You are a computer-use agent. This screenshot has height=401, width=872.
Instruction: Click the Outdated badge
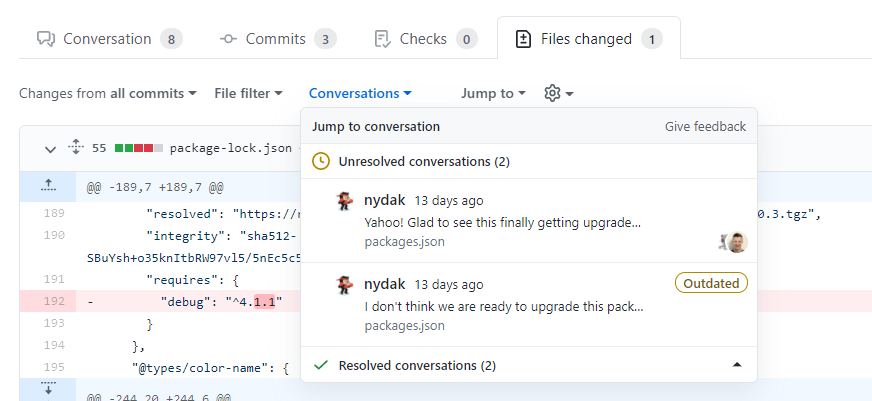(711, 283)
